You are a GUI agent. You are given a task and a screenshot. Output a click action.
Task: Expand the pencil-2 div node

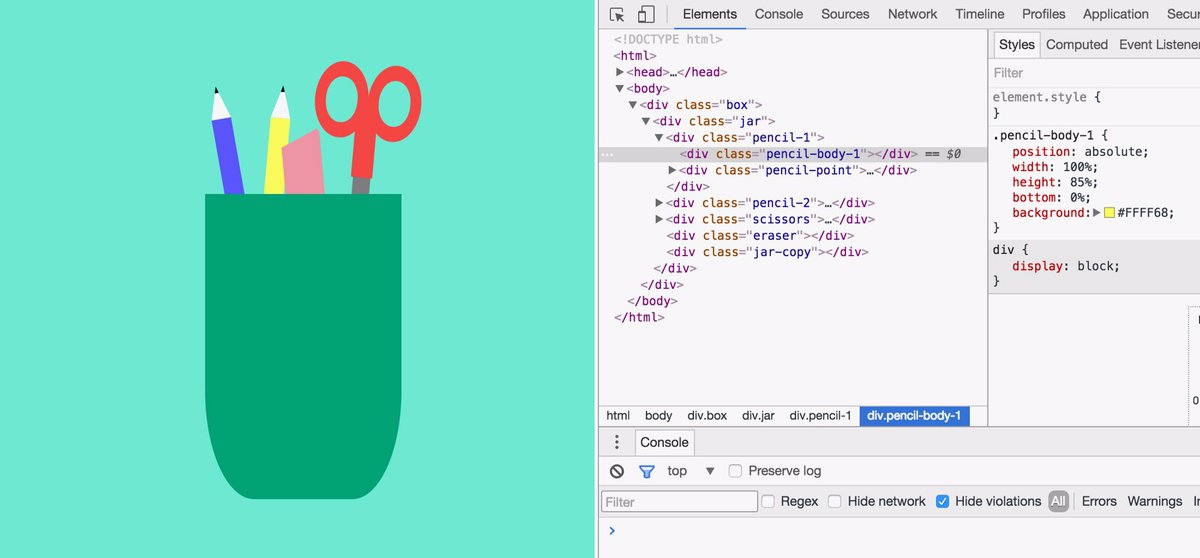(x=659, y=203)
